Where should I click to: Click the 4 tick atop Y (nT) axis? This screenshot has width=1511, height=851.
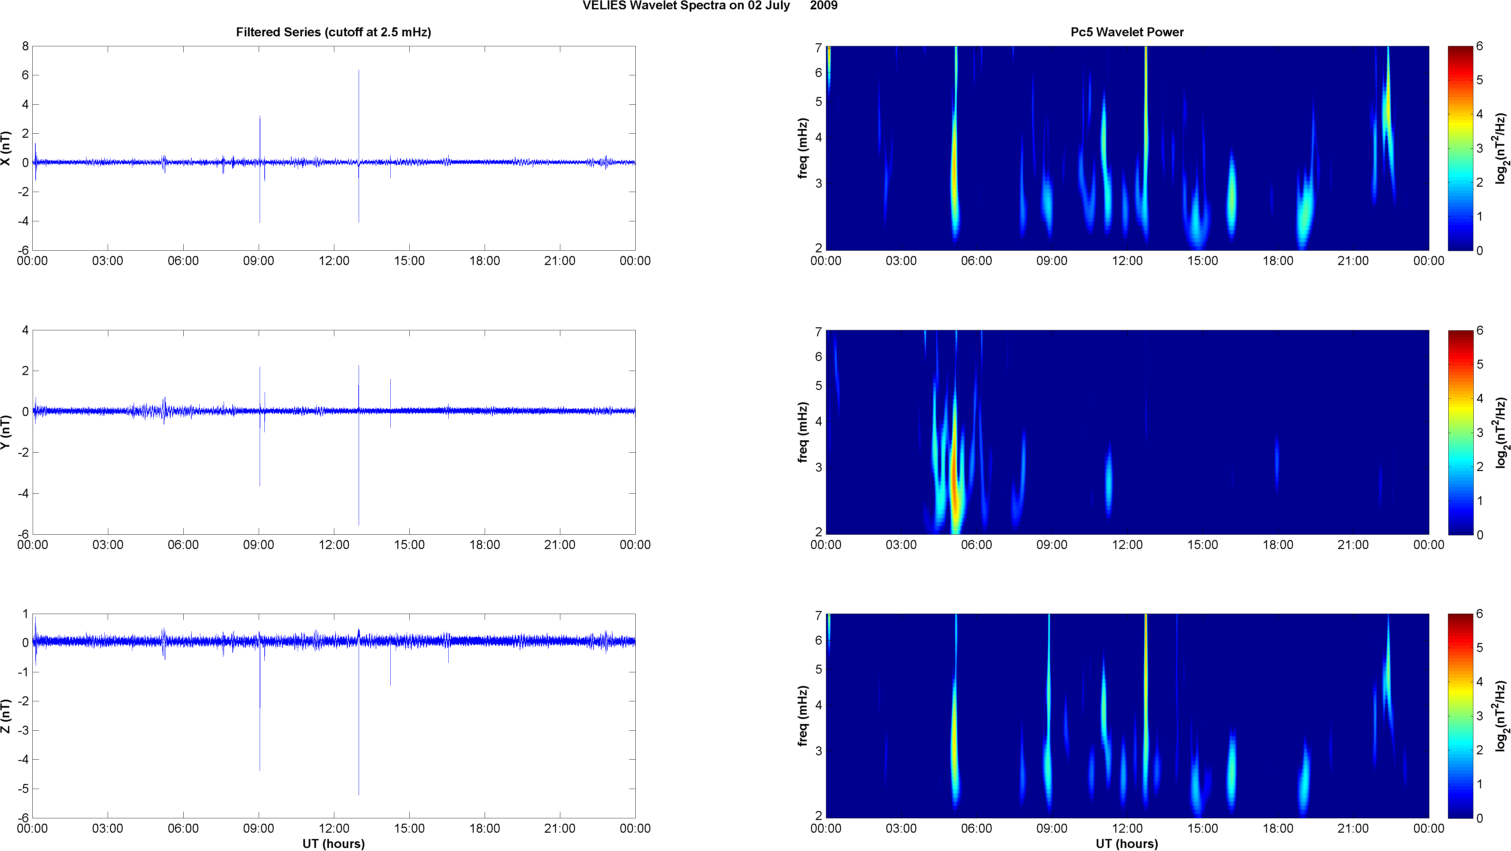click(x=25, y=330)
